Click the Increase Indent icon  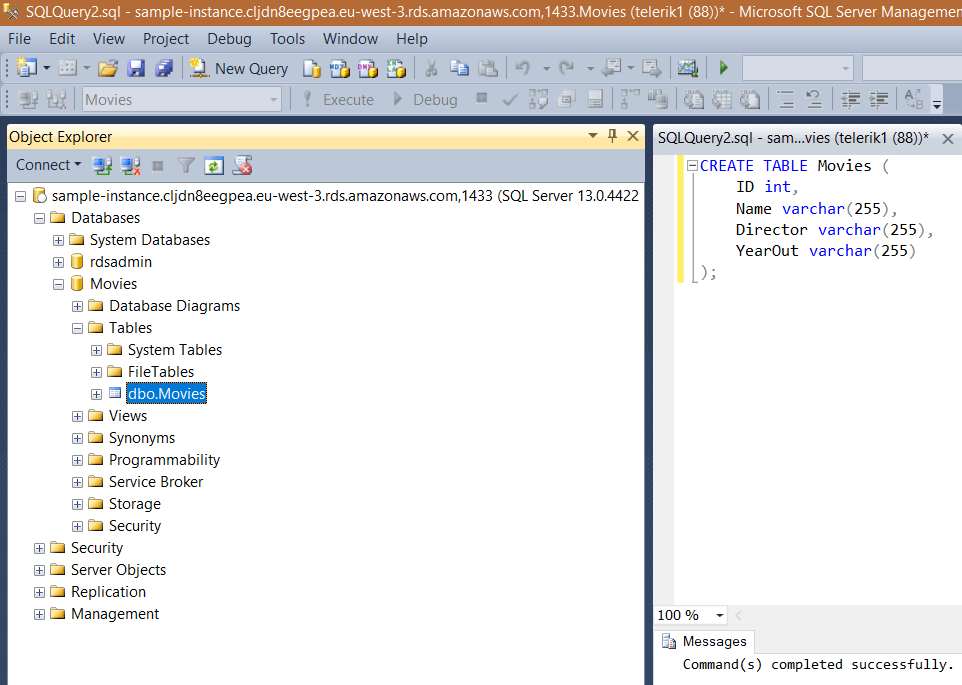[x=879, y=99]
